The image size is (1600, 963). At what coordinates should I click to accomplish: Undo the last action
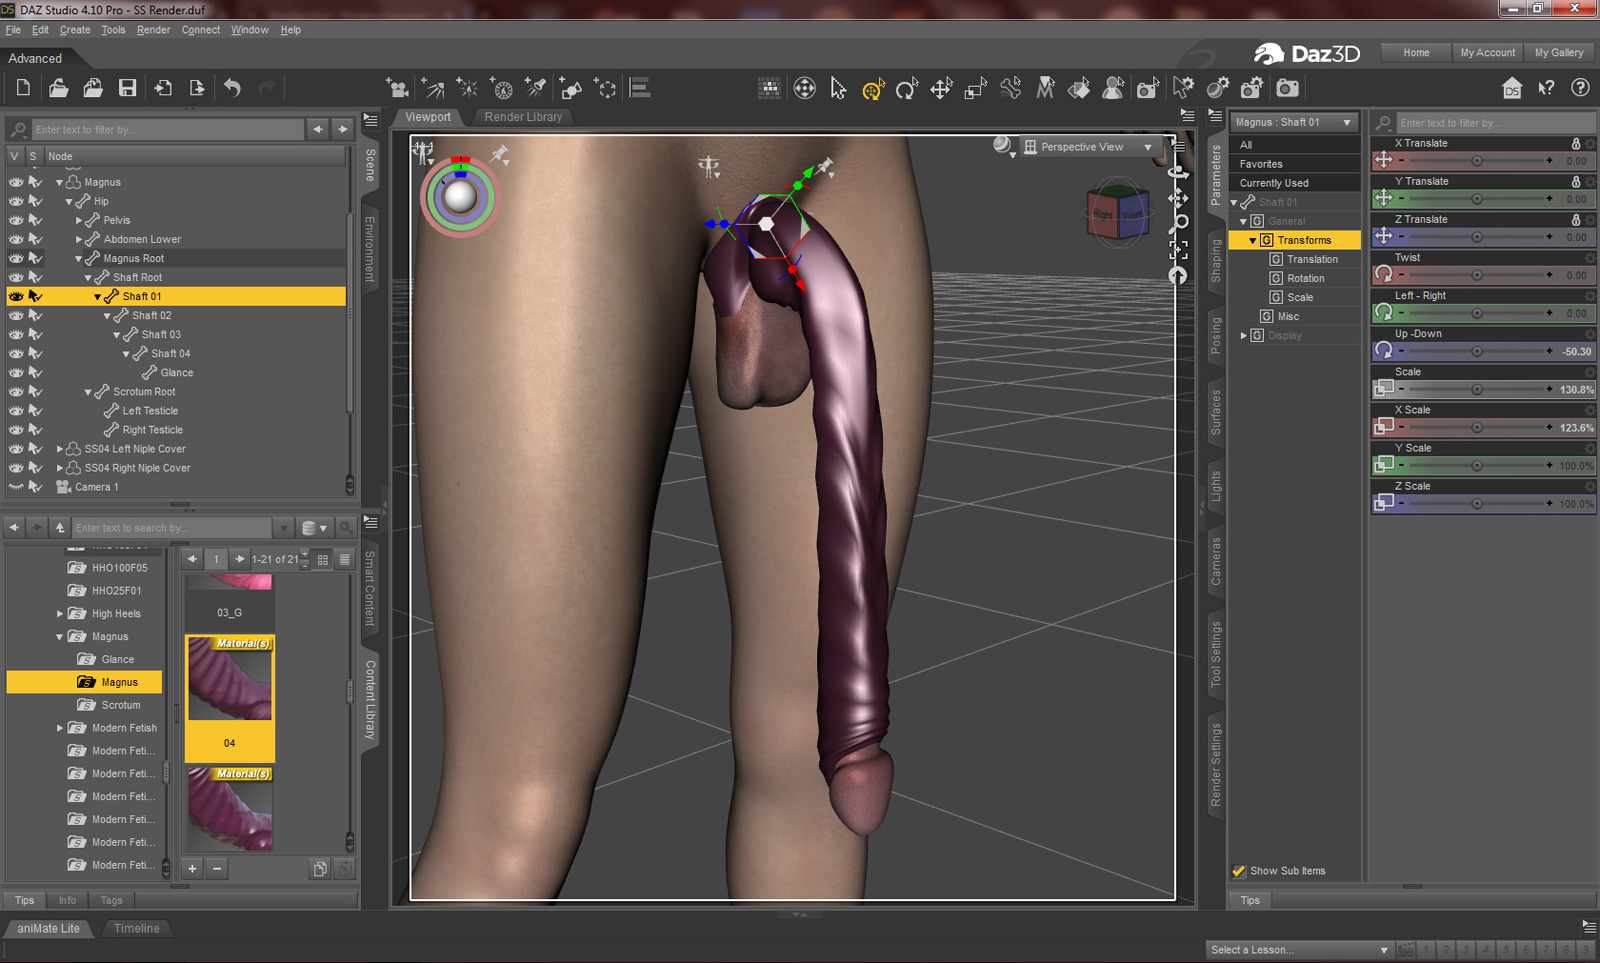pos(232,88)
